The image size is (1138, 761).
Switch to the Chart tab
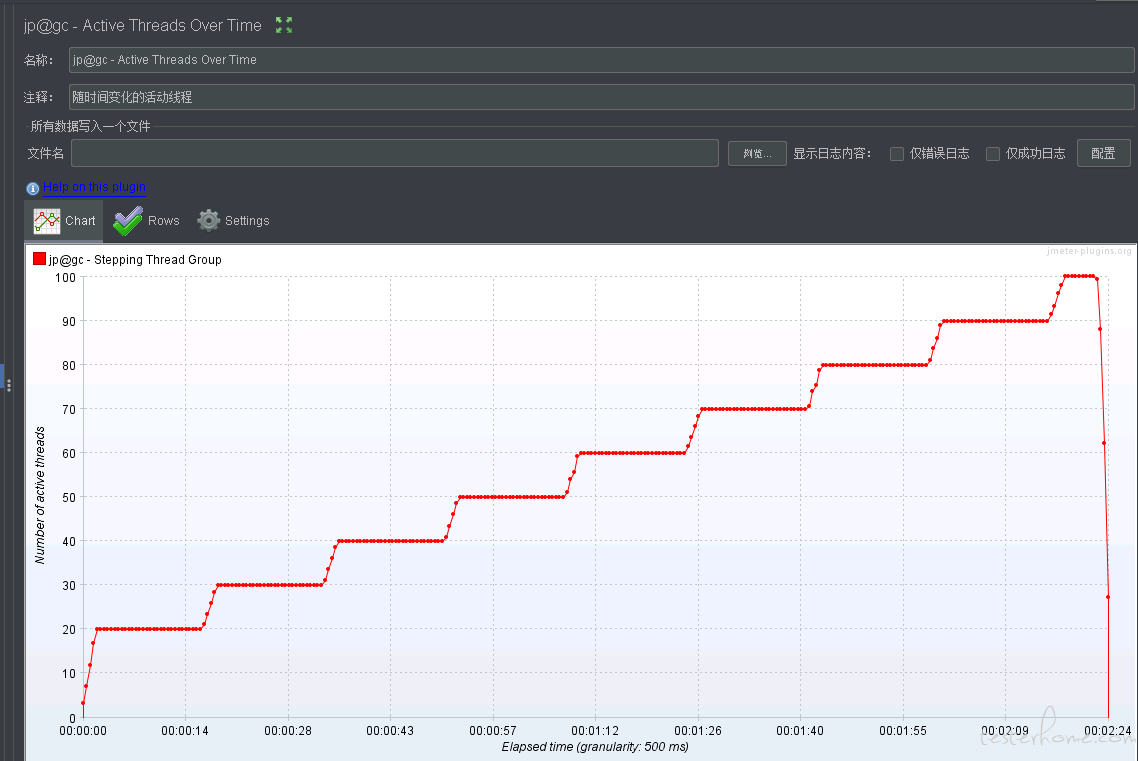(64, 221)
